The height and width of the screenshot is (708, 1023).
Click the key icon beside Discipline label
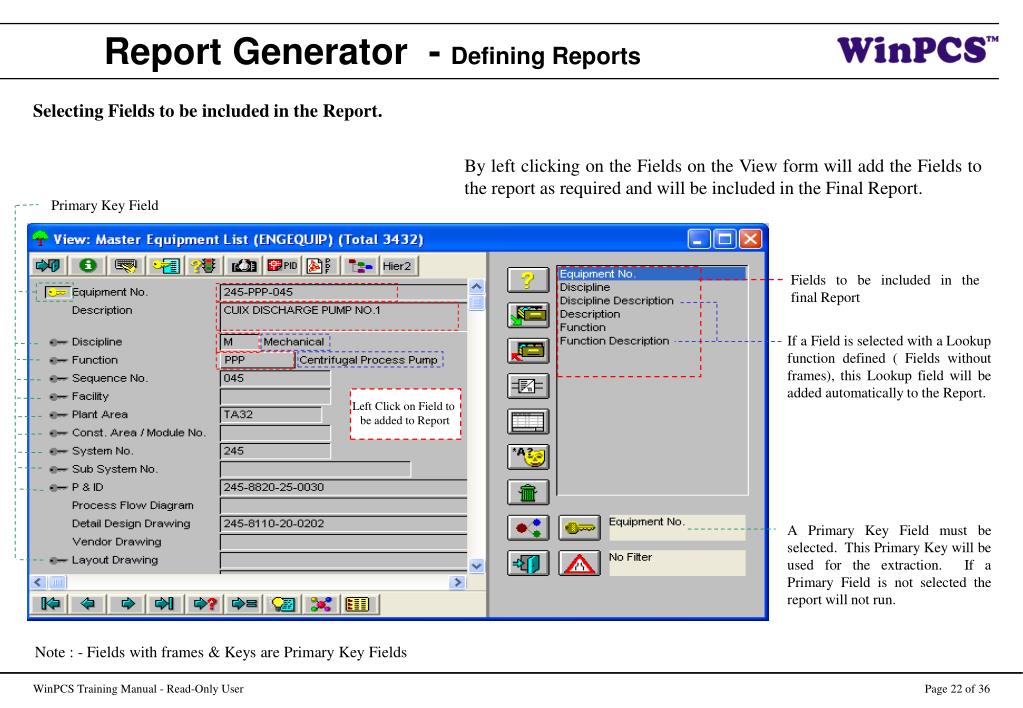[58, 342]
